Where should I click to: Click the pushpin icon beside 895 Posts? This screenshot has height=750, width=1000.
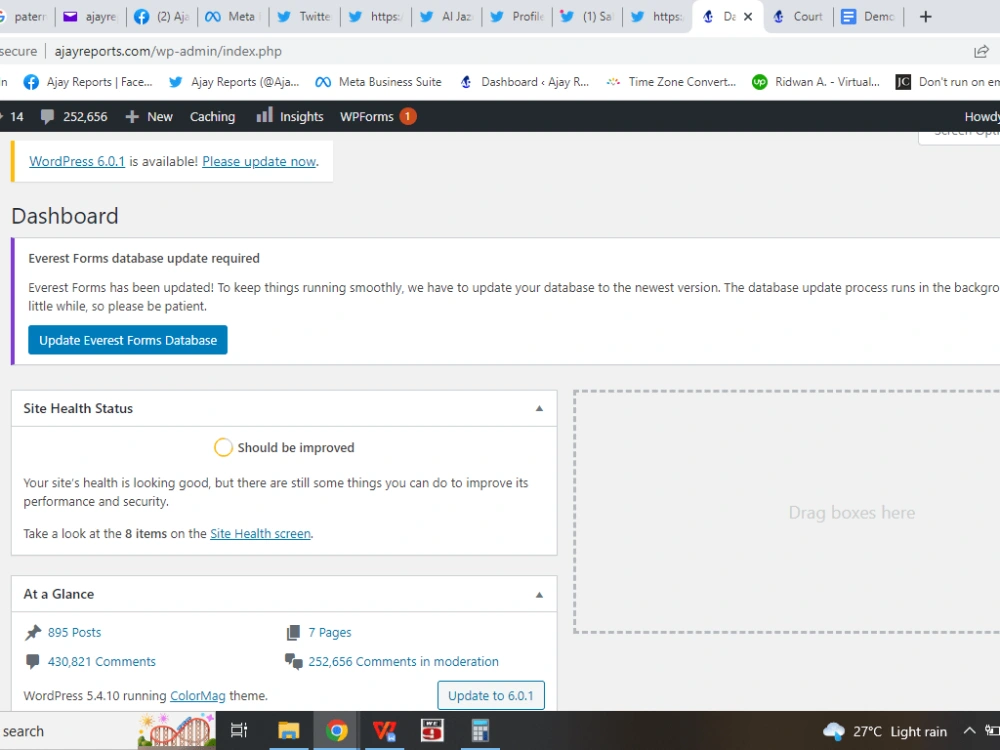coord(33,633)
